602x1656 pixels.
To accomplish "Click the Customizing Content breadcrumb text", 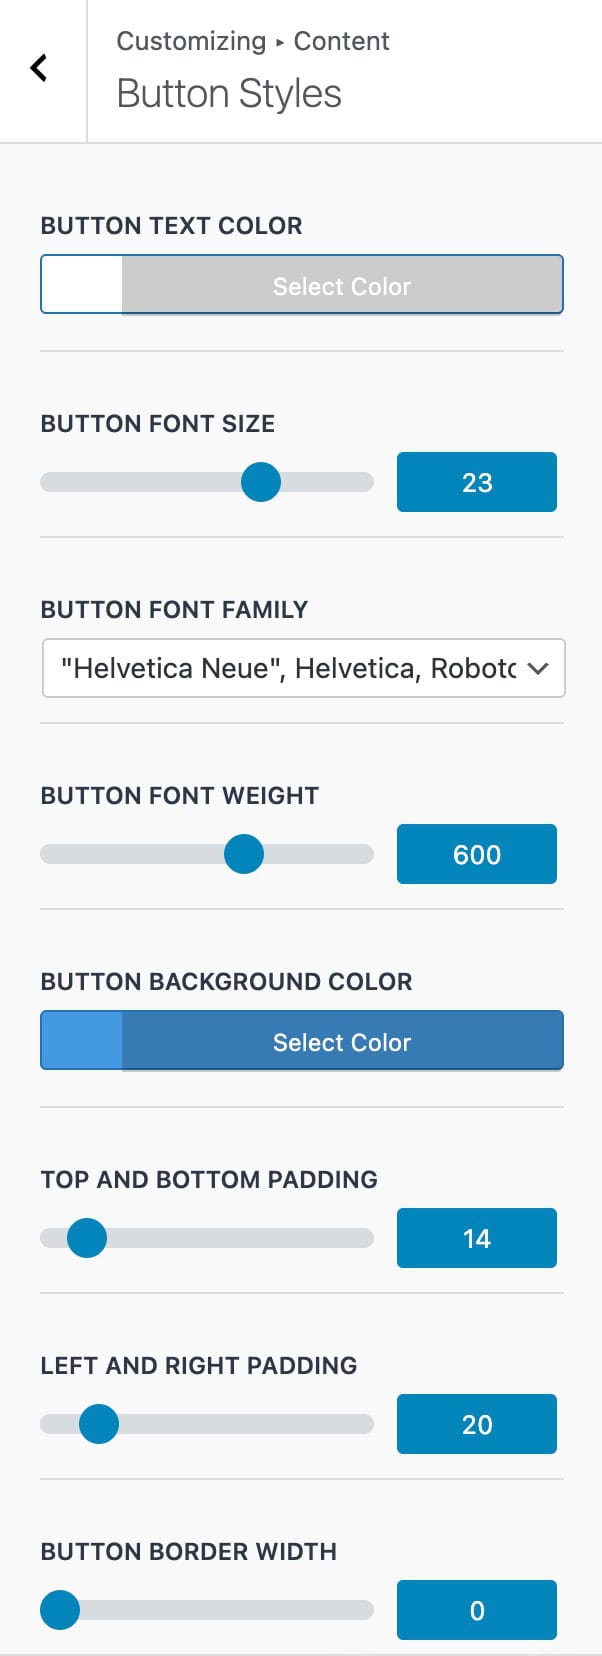I will tap(252, 41).
